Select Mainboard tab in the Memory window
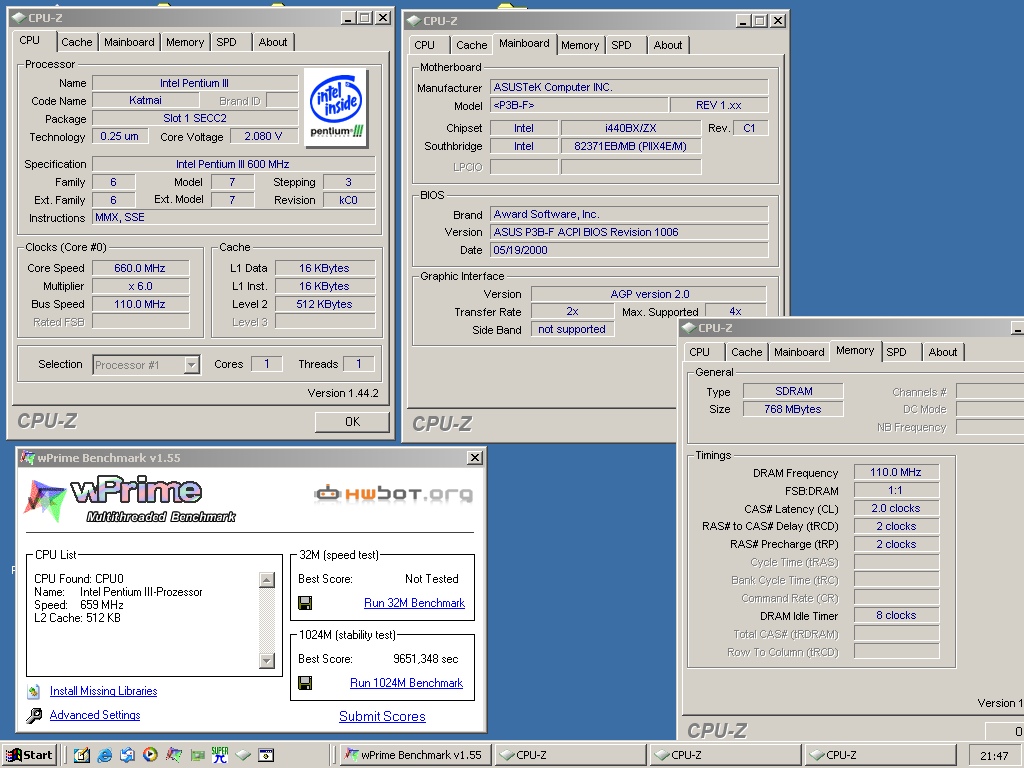Image resolution: width=1024 pixels, height=768 pixels. [x=799, y=352]
